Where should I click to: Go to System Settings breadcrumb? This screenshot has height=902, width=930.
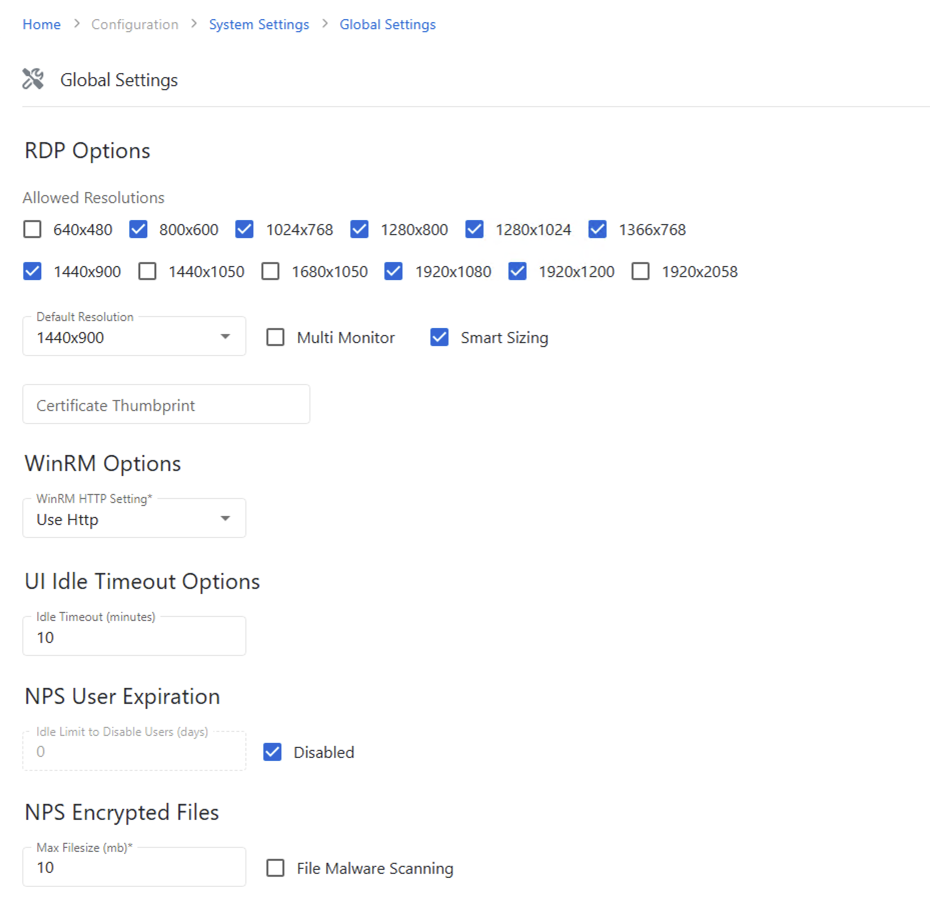pos(259,24)
